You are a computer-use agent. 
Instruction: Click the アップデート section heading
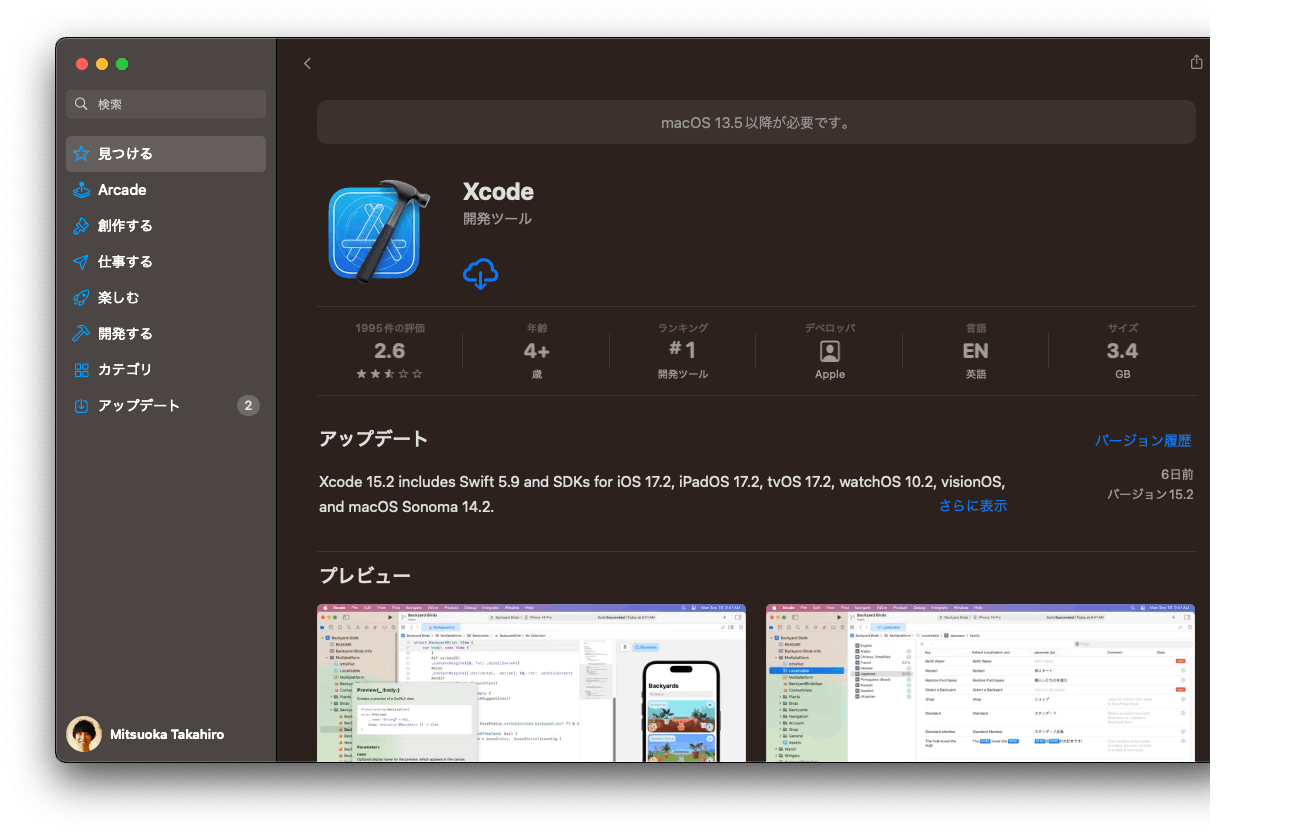[x=373, y=438]
